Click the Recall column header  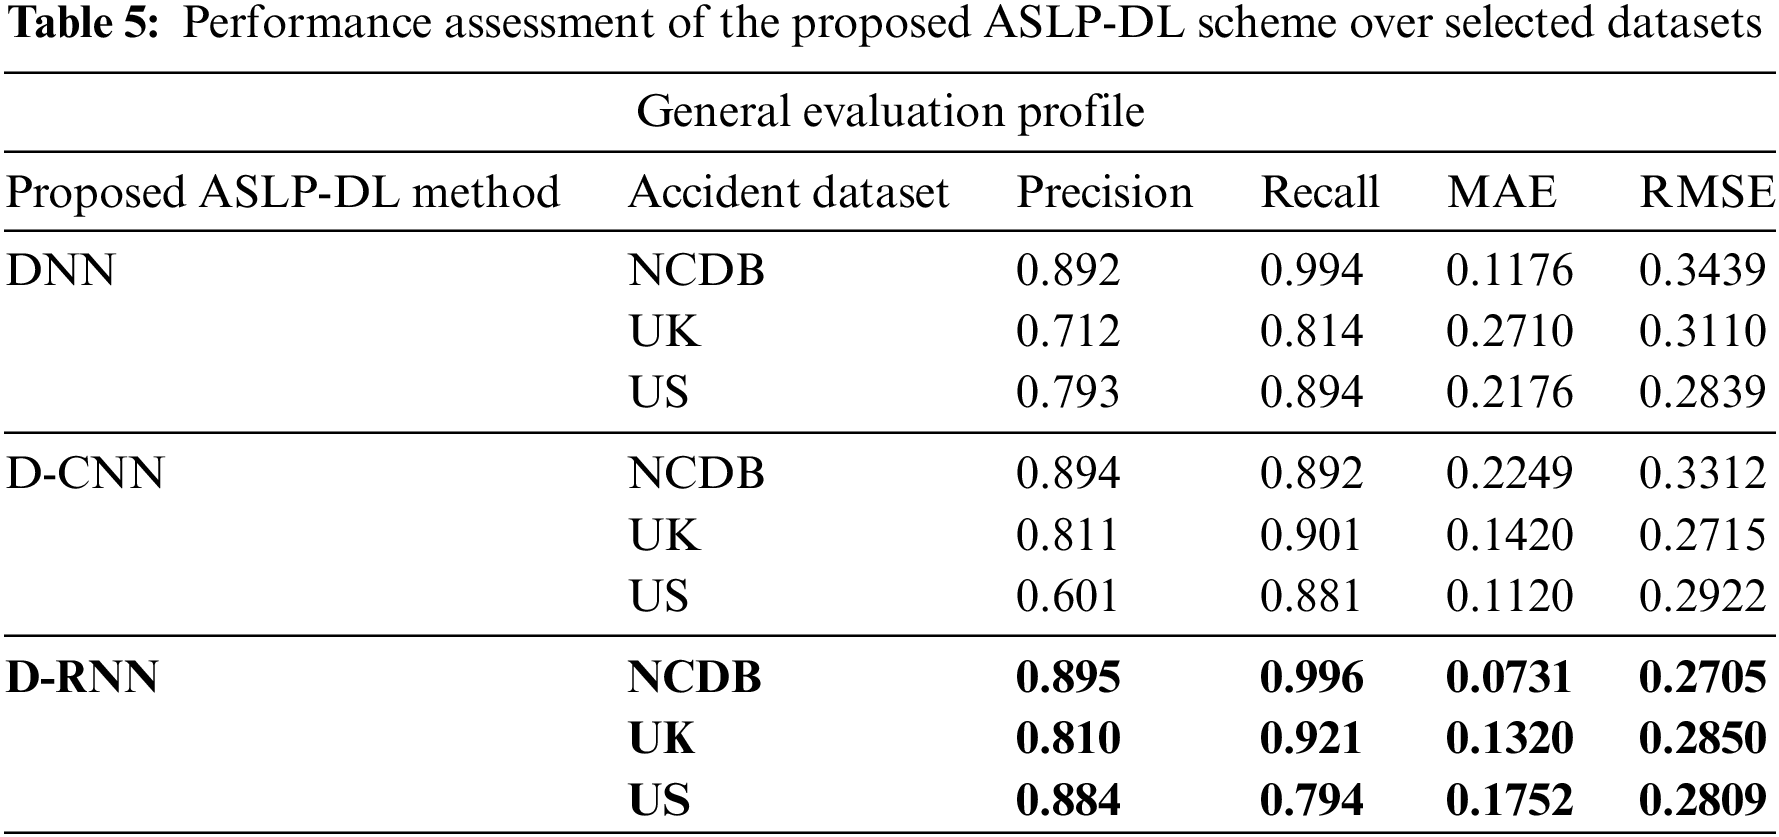[x=1319, y=192]
